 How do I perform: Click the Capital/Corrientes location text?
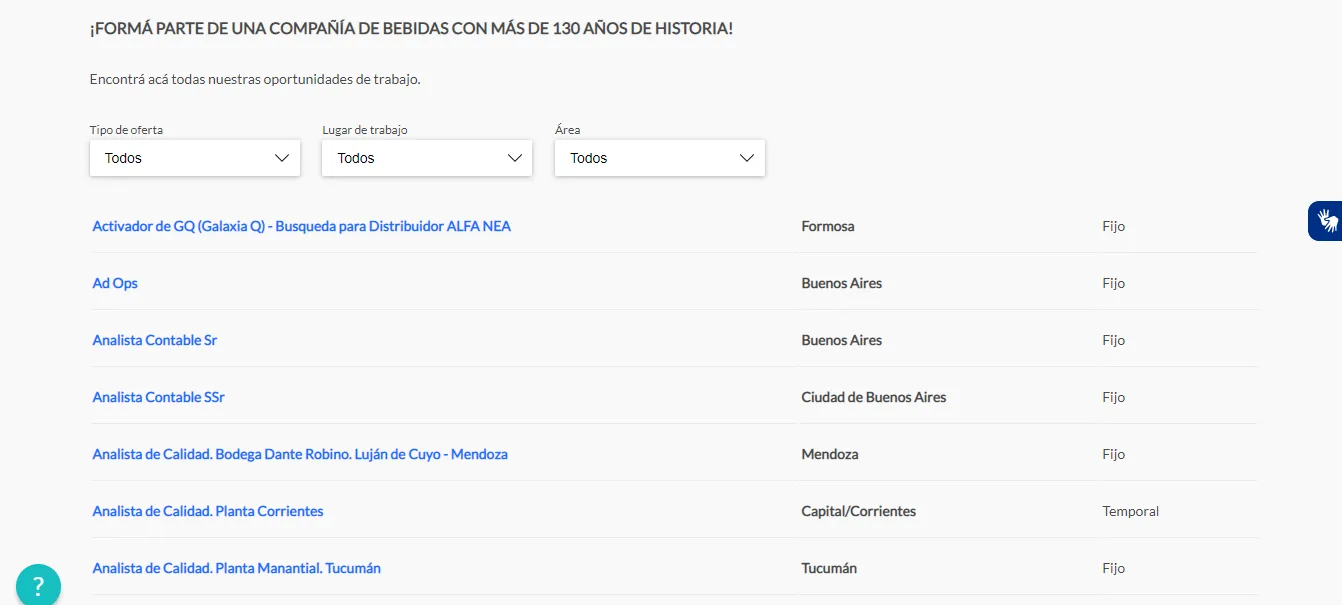tap(859, 511)
